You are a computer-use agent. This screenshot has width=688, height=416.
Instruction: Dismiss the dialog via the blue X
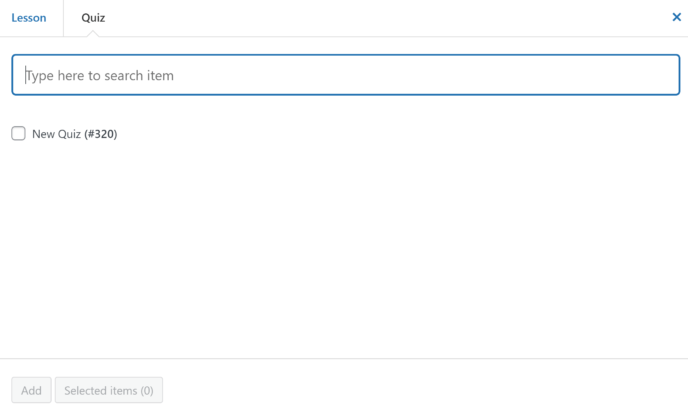(676, 17)
